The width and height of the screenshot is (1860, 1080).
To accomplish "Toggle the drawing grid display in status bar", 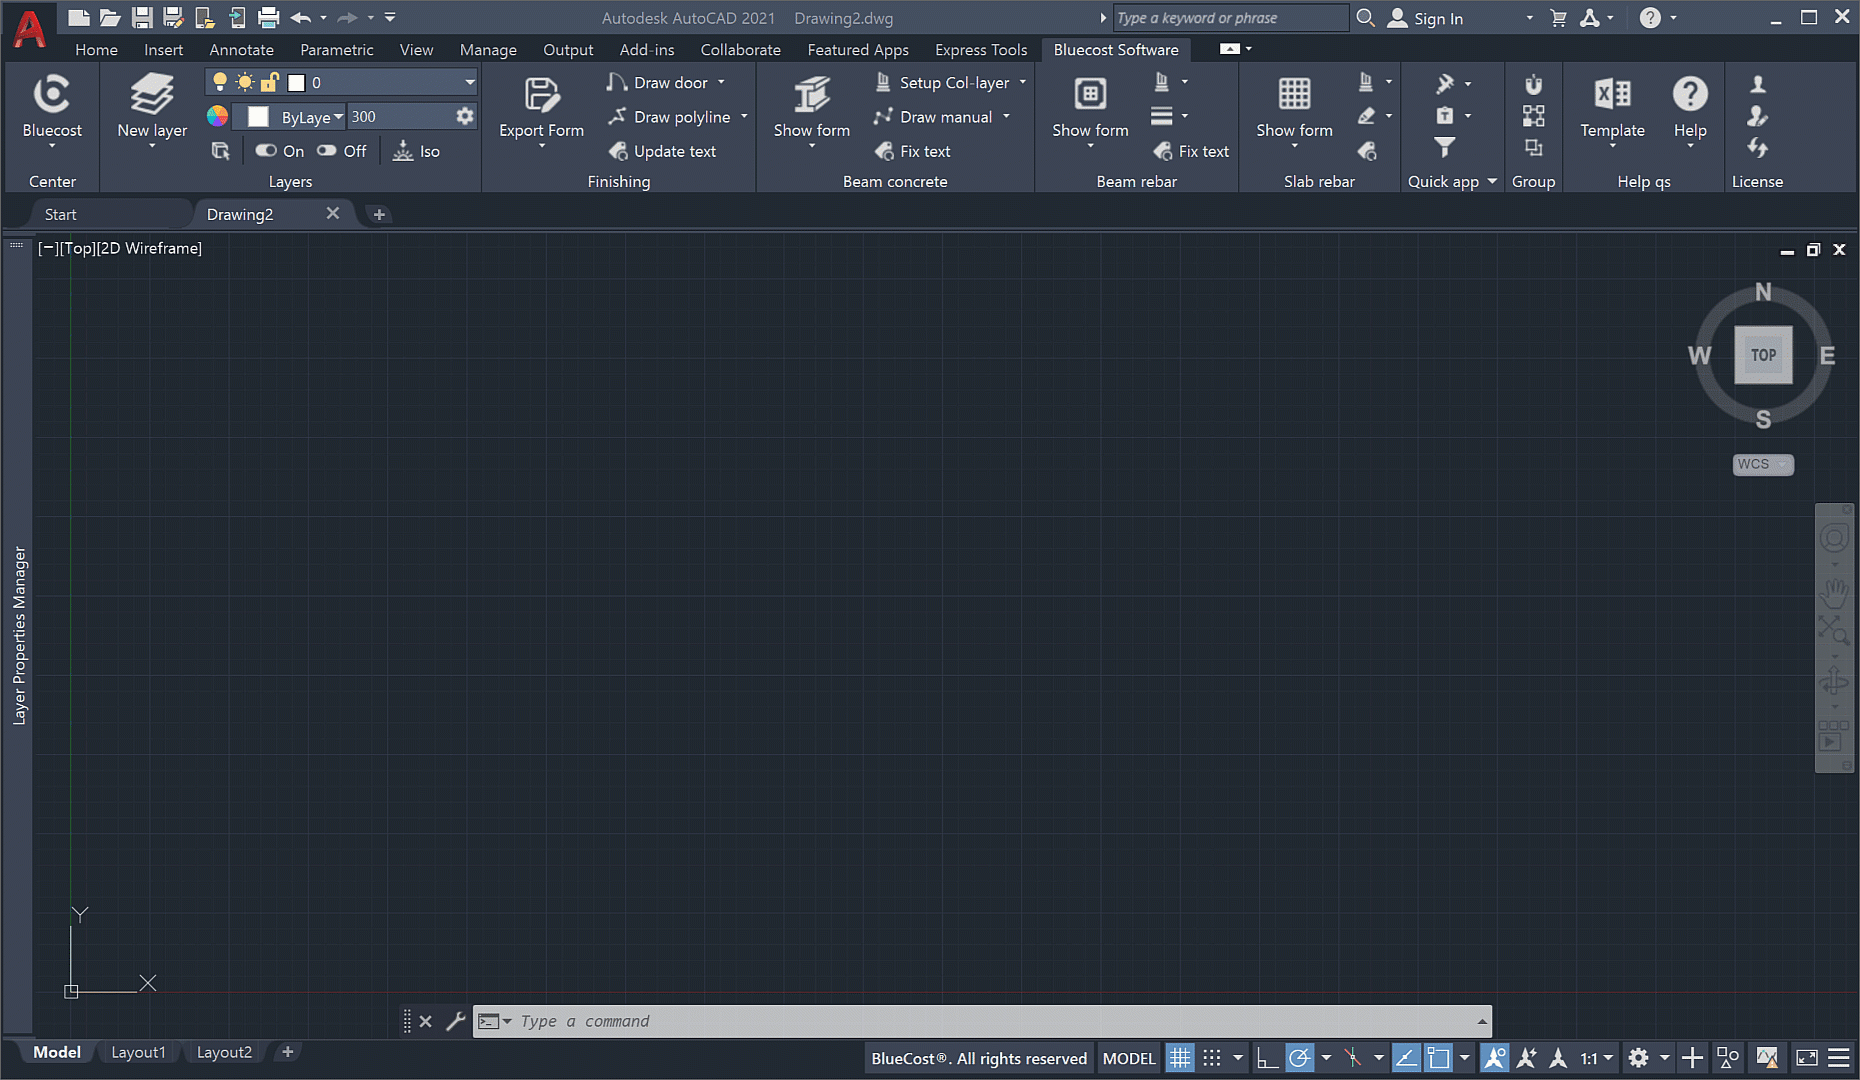I will [1180, 1058].
